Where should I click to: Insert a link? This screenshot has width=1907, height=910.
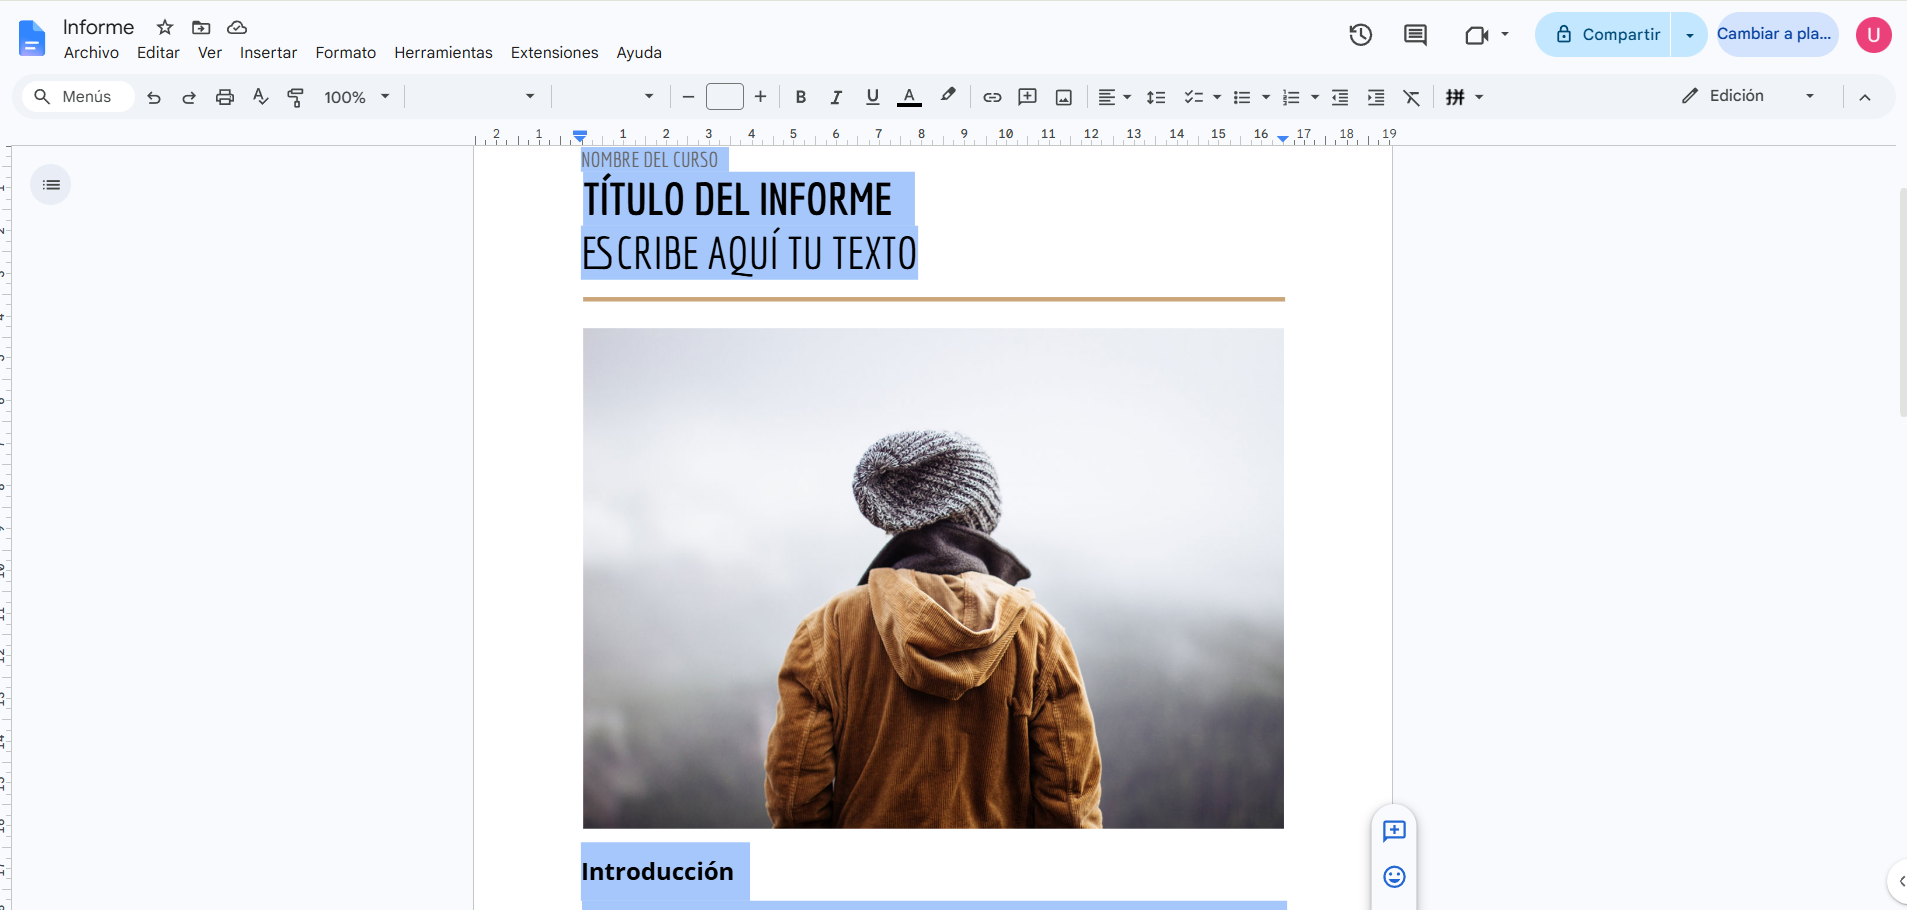992,97
